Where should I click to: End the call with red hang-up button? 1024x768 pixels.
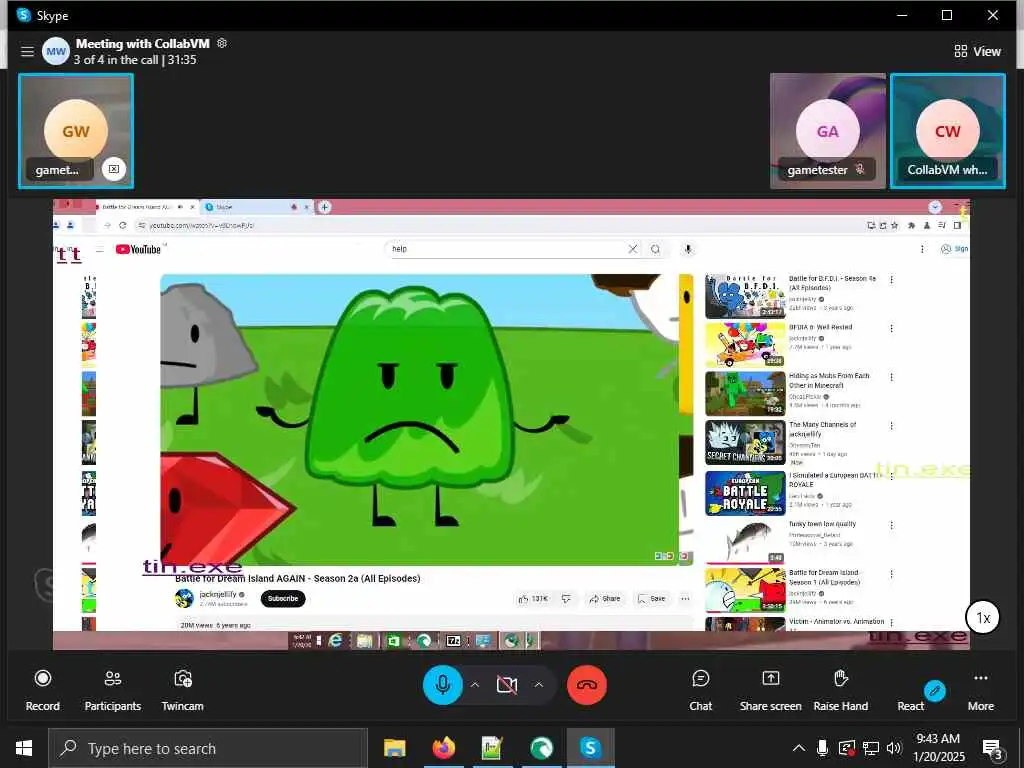click(586, 684)
